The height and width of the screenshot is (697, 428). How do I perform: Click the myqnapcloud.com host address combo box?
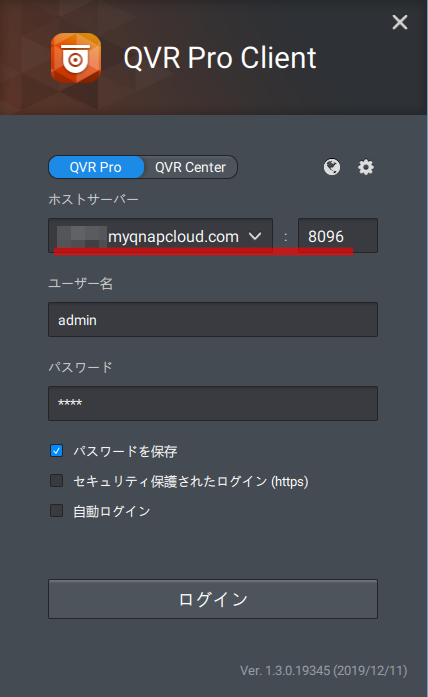coord(160,236)
